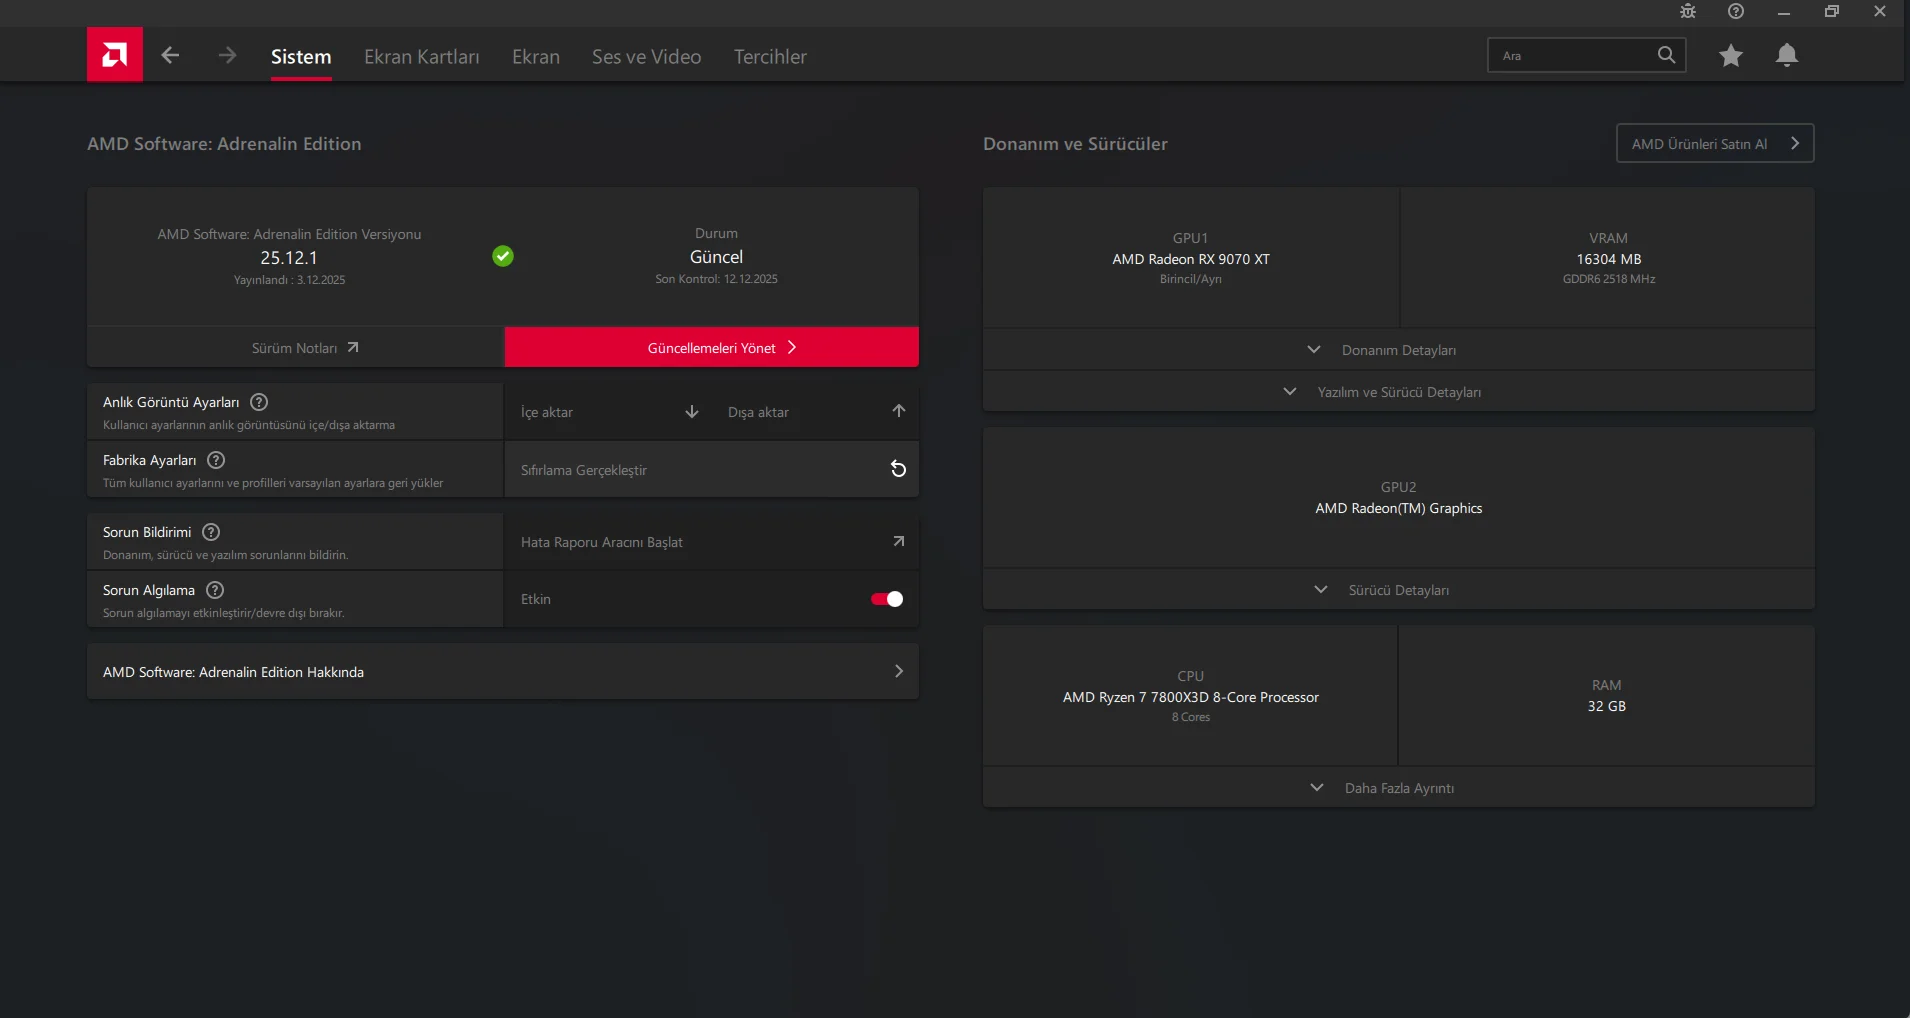The height and width of the screenshot is (1018, 1910).
Task: Open the bug report icon in title bar
Action: pyautogui.click(x=1688, y=11)
